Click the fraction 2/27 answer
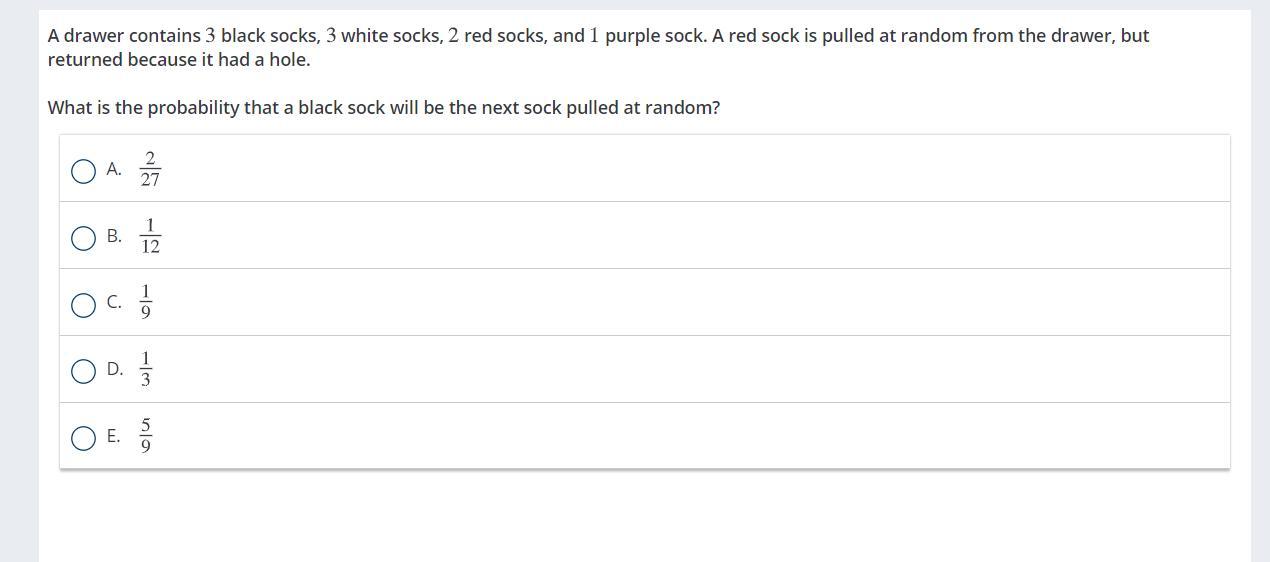The height and width of the screenshot is (562, 1270). pyautogui.click(x=150, y=169)
